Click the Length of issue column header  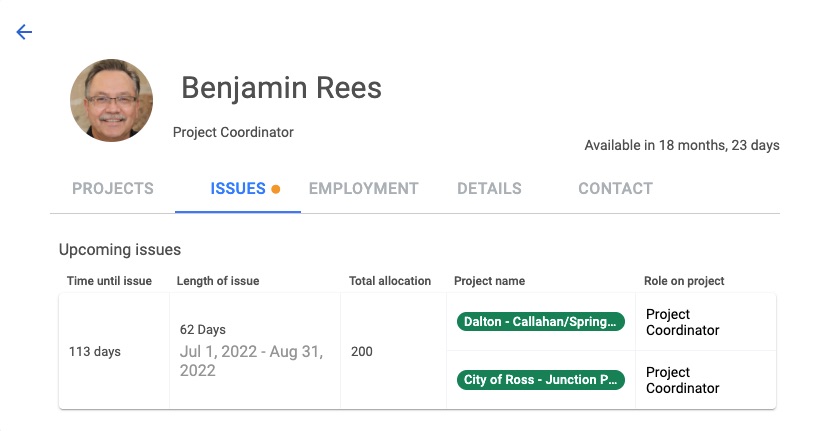(218, 281)
